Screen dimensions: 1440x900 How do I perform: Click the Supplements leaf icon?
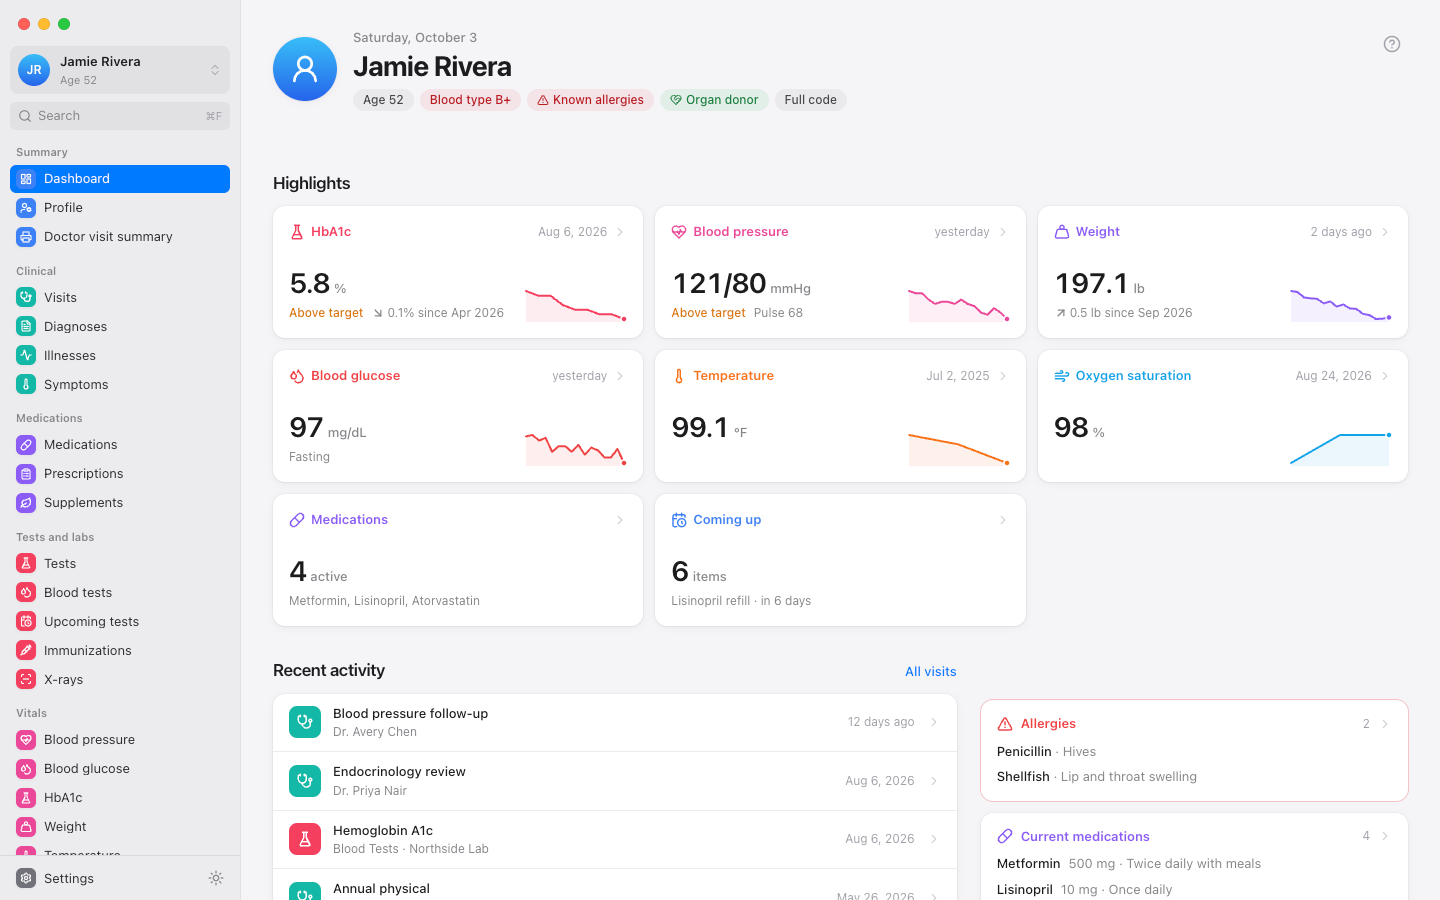coord(26,502)
